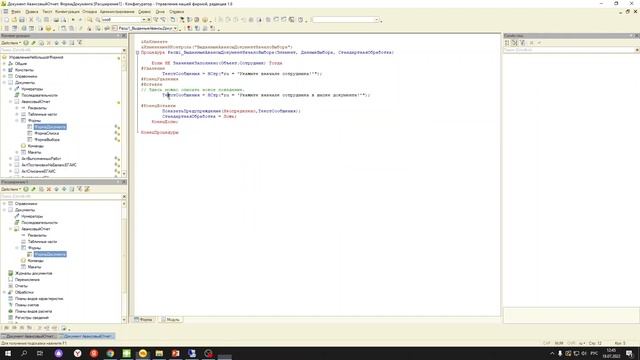Expand the Общие tree node
640x360 pixels.
tap(4, 64)
